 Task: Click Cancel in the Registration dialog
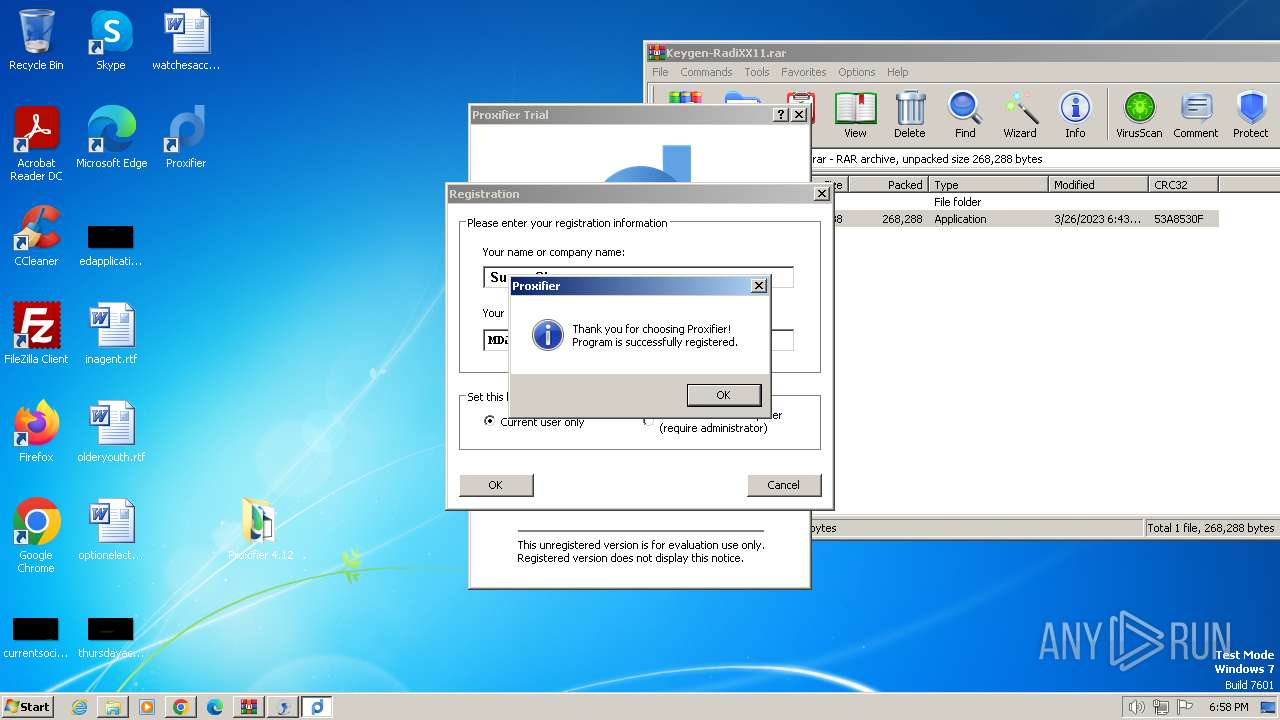tap(784, 485)
